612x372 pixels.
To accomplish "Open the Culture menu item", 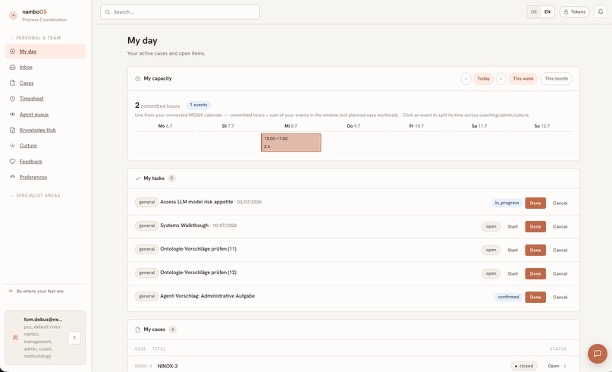I will click(x=45, y=146).
